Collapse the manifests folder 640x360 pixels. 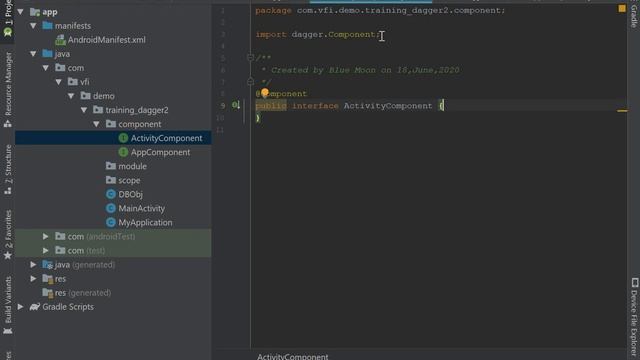(33, 26)
